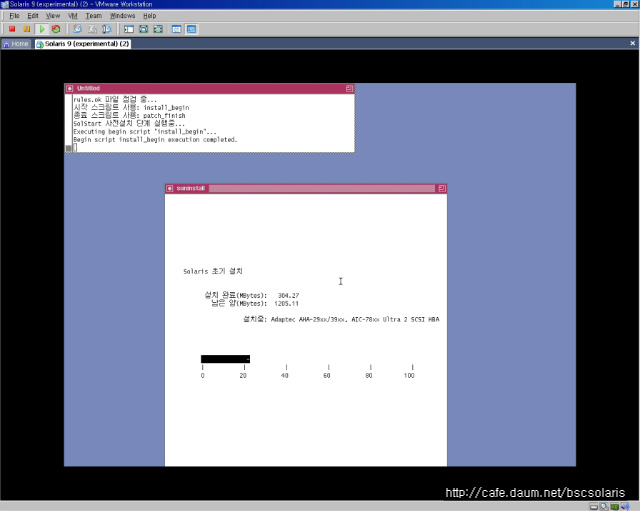Select the Solaris 9 (experimental) (2) tab

click(83, 44)
